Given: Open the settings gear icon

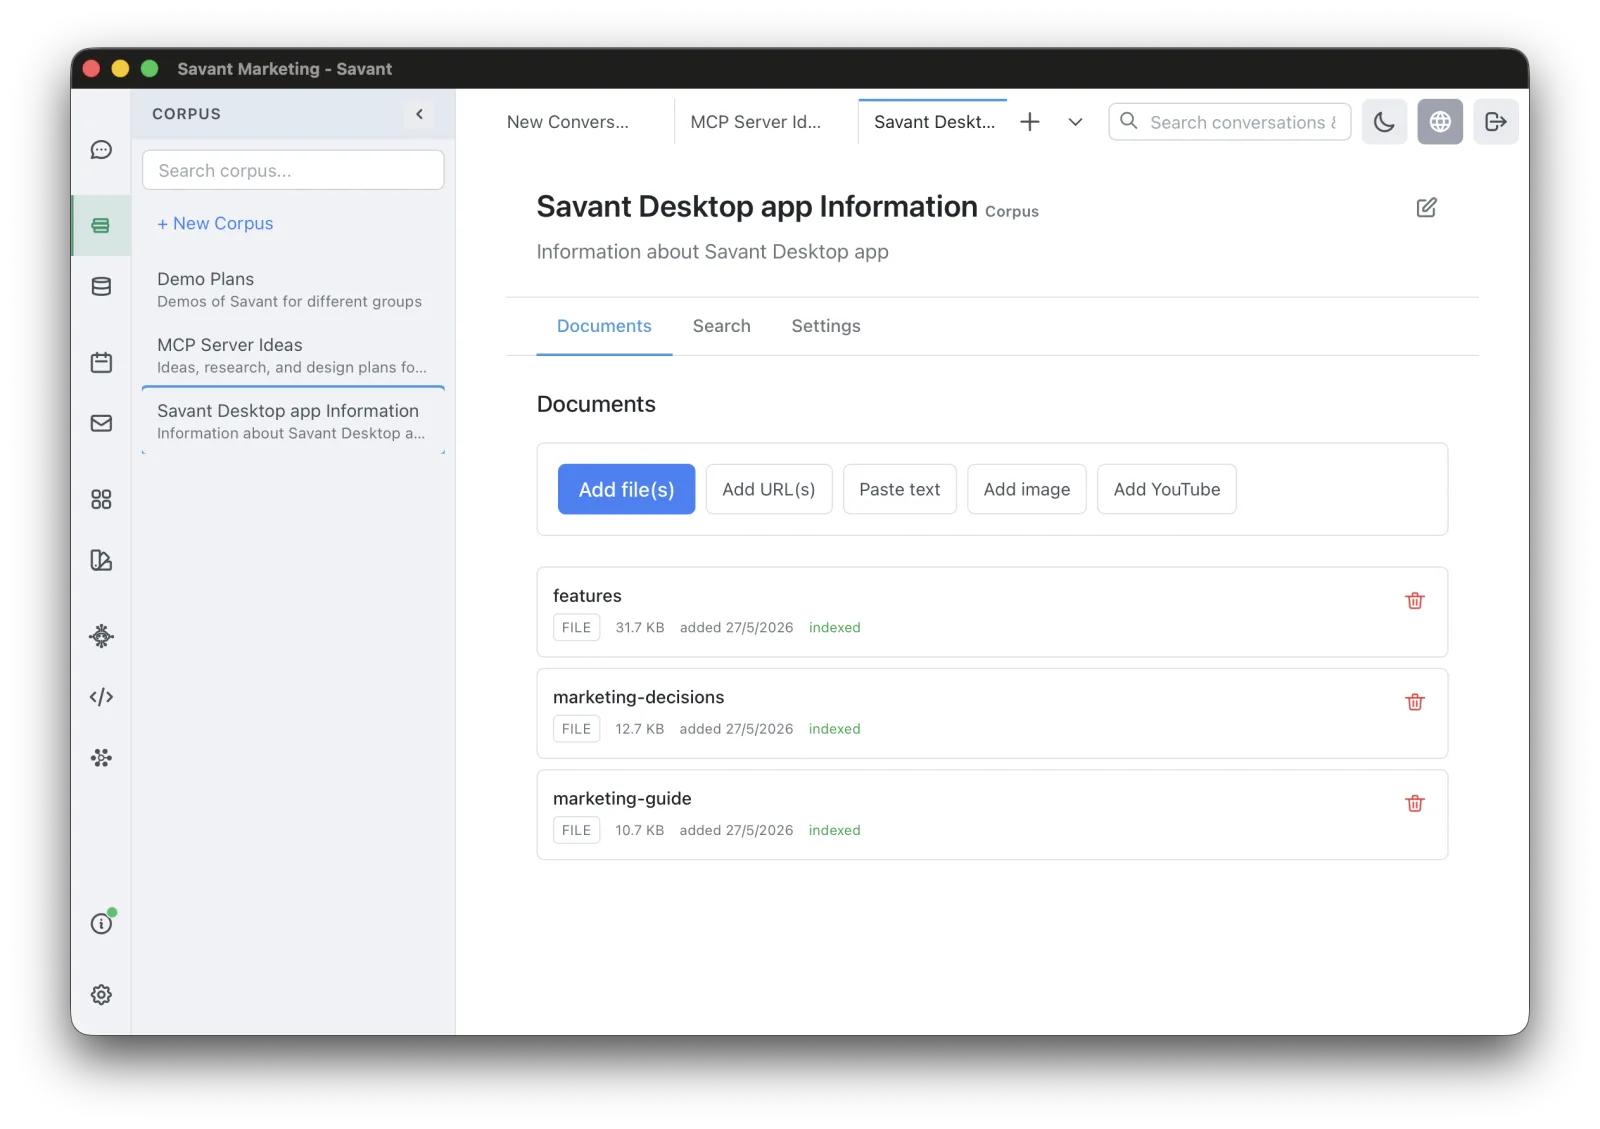Looking at the screenshot, I should pos(101,995).
